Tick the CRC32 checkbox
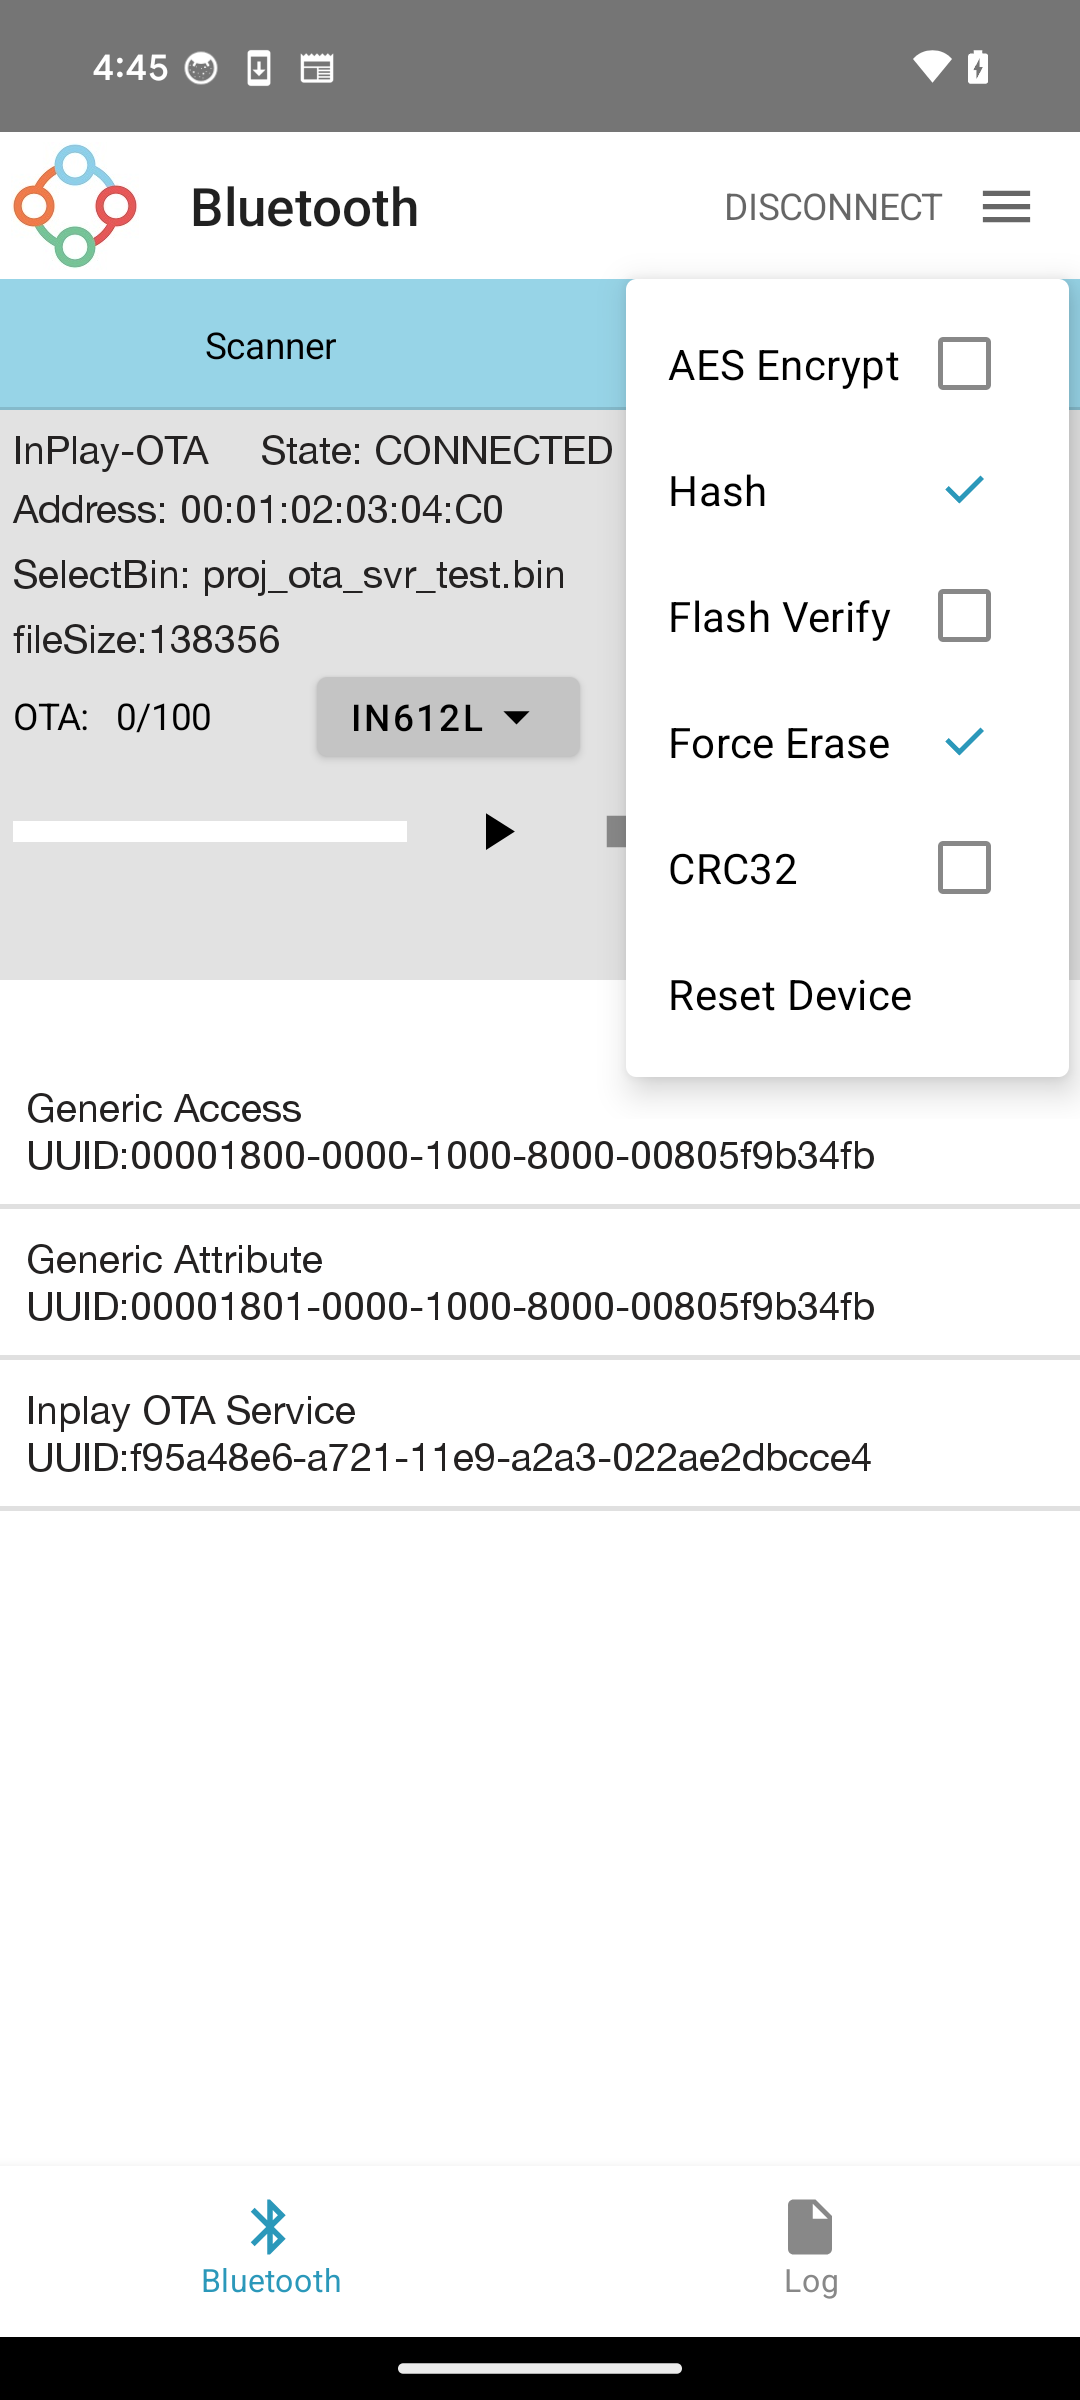Screen dimensions: 1080x2400 [964, 867]
